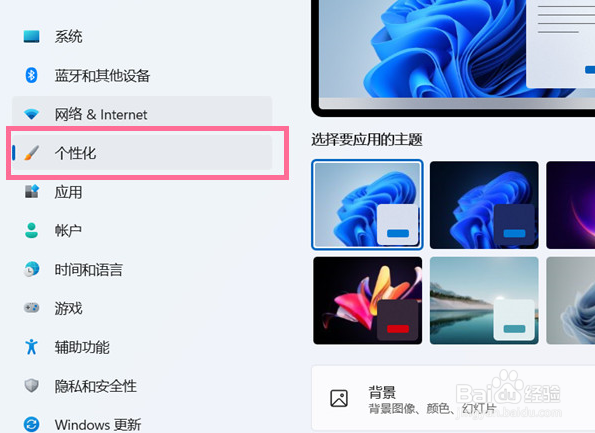Select the 时间和语言 globe clock icon

tap(31, 269)
